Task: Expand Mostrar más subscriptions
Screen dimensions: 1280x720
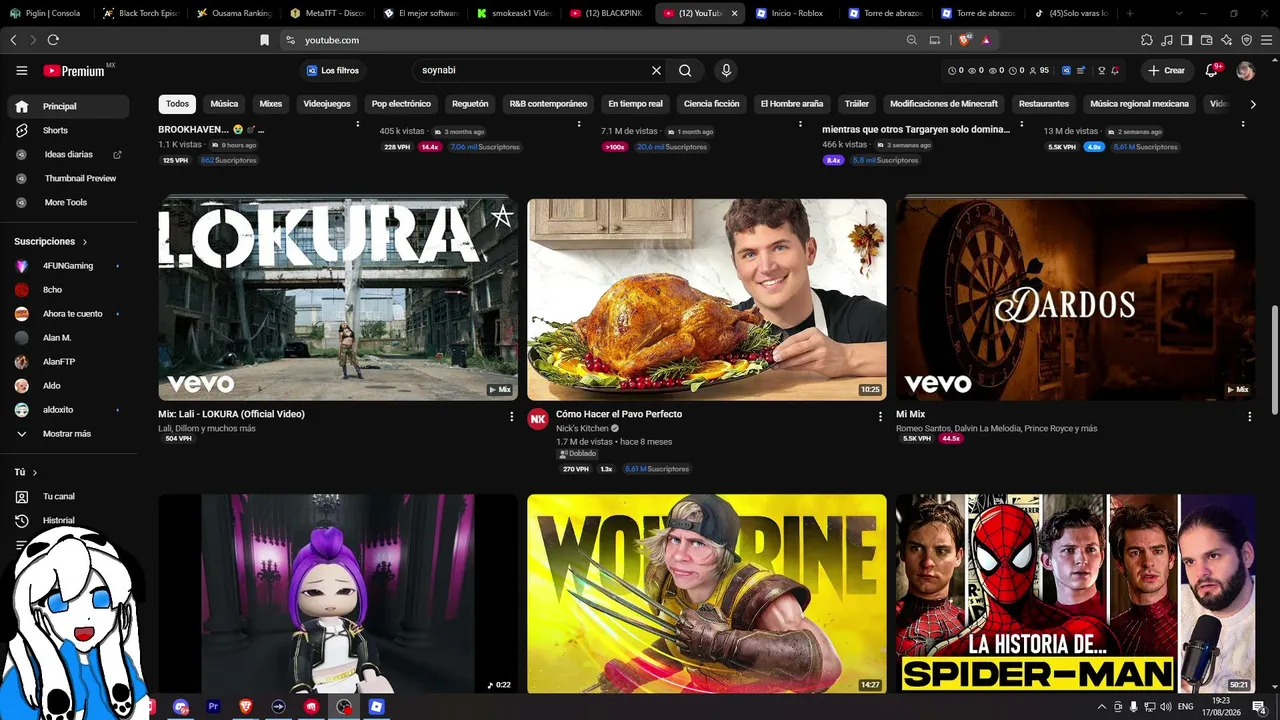Action: click(68, 434)
